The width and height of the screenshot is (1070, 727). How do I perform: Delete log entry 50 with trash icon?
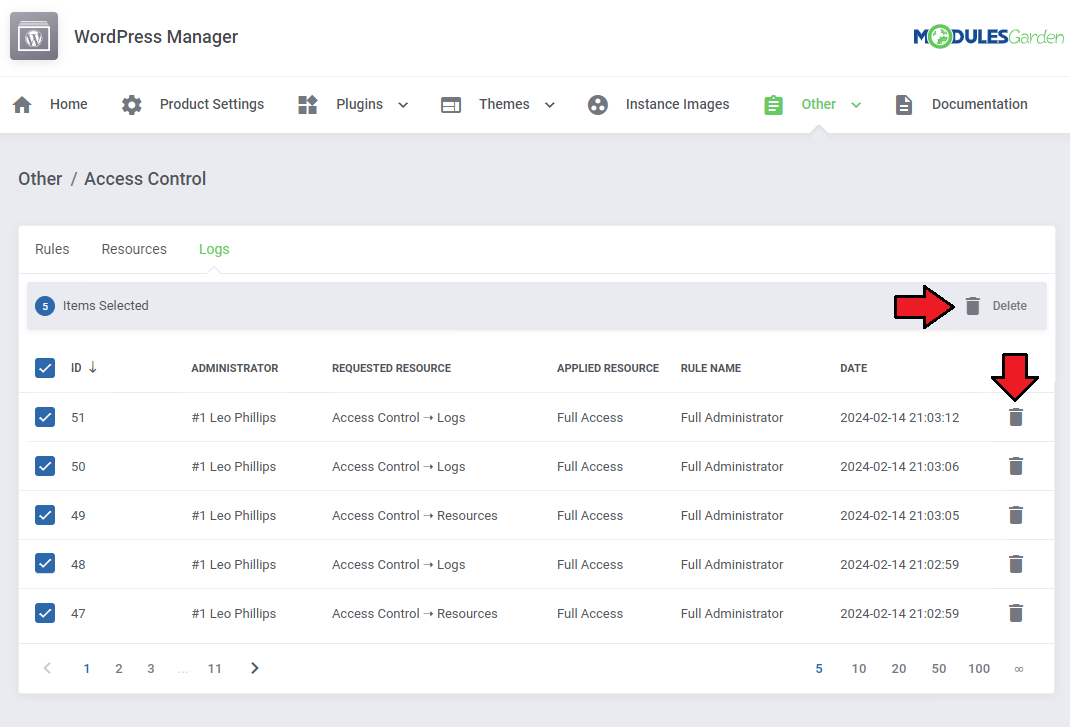1015,466
